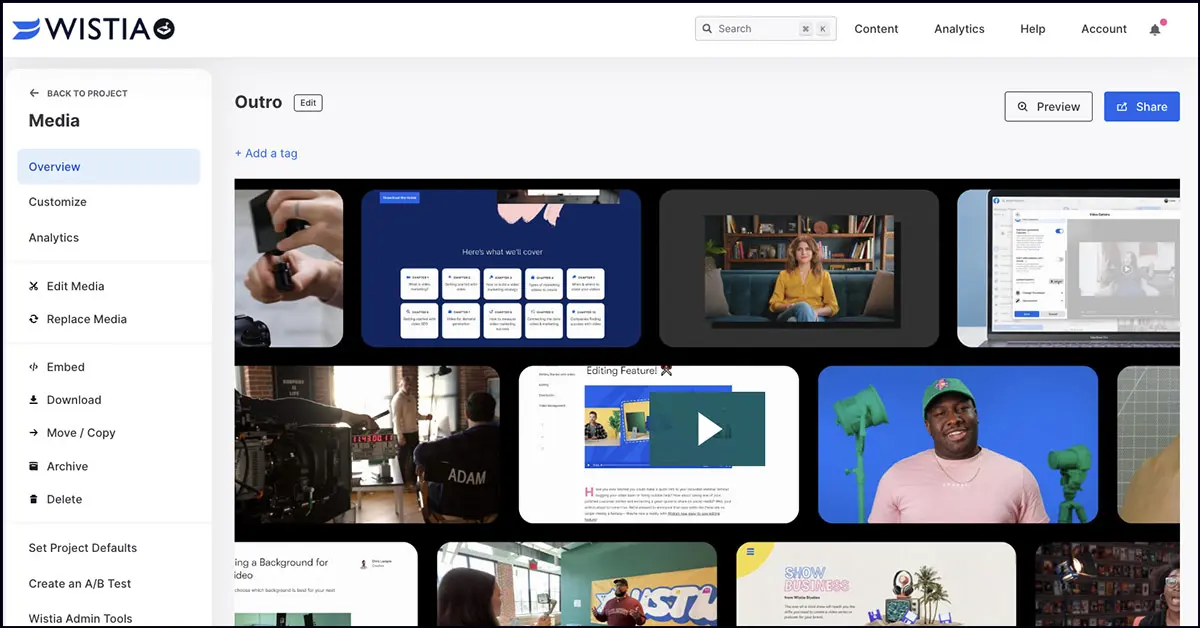Screen dimensions: 1200x628
Task: Play the video with center play button
Action: tap(708, 429)
